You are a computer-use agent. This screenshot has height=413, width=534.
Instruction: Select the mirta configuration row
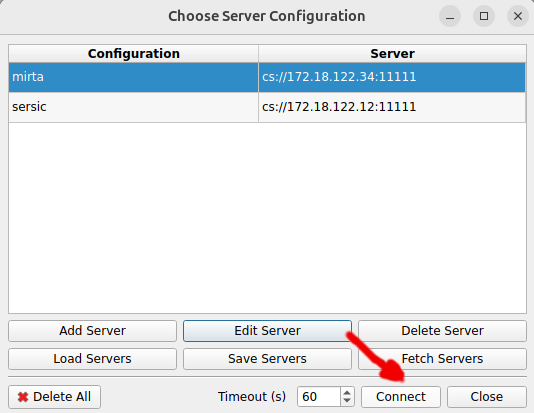pos(267,77)
